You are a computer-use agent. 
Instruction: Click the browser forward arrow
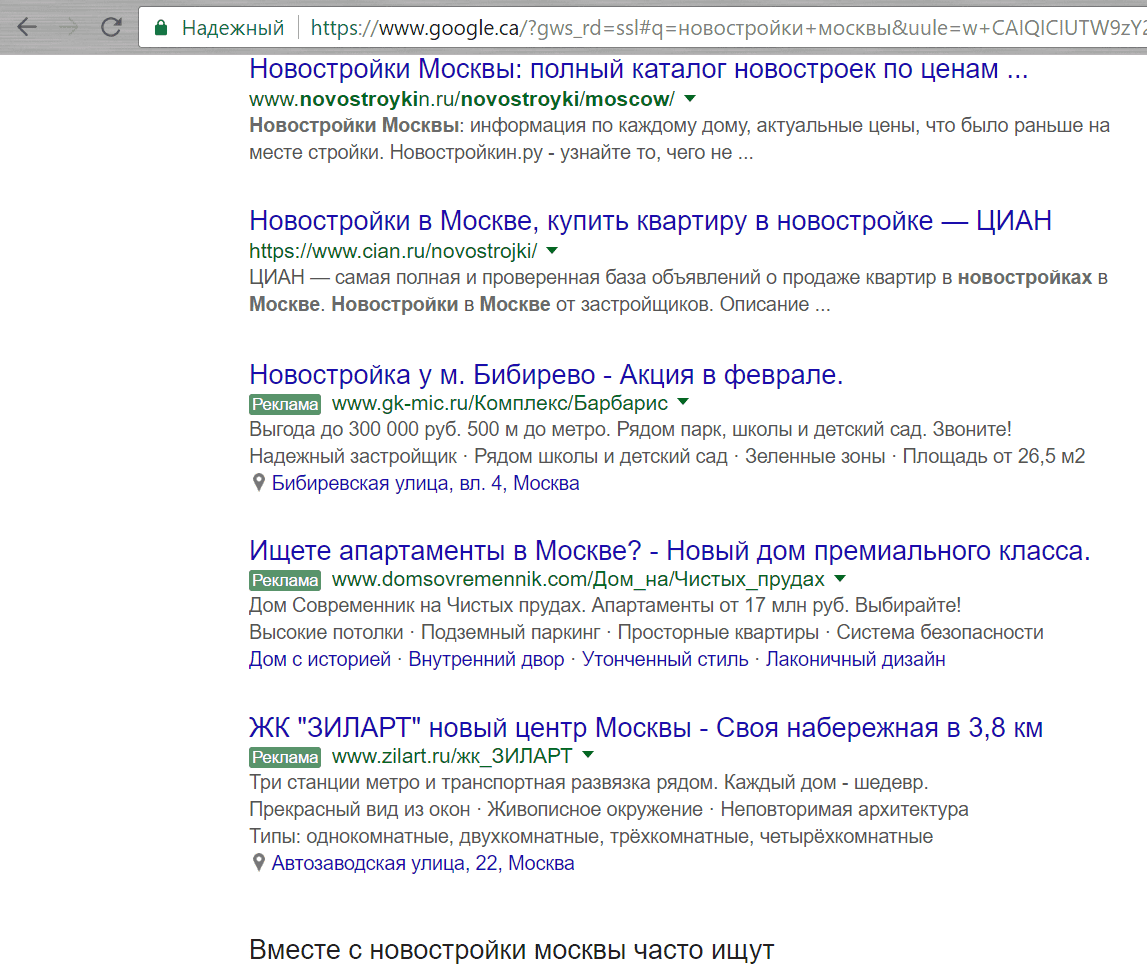point(69,27)
